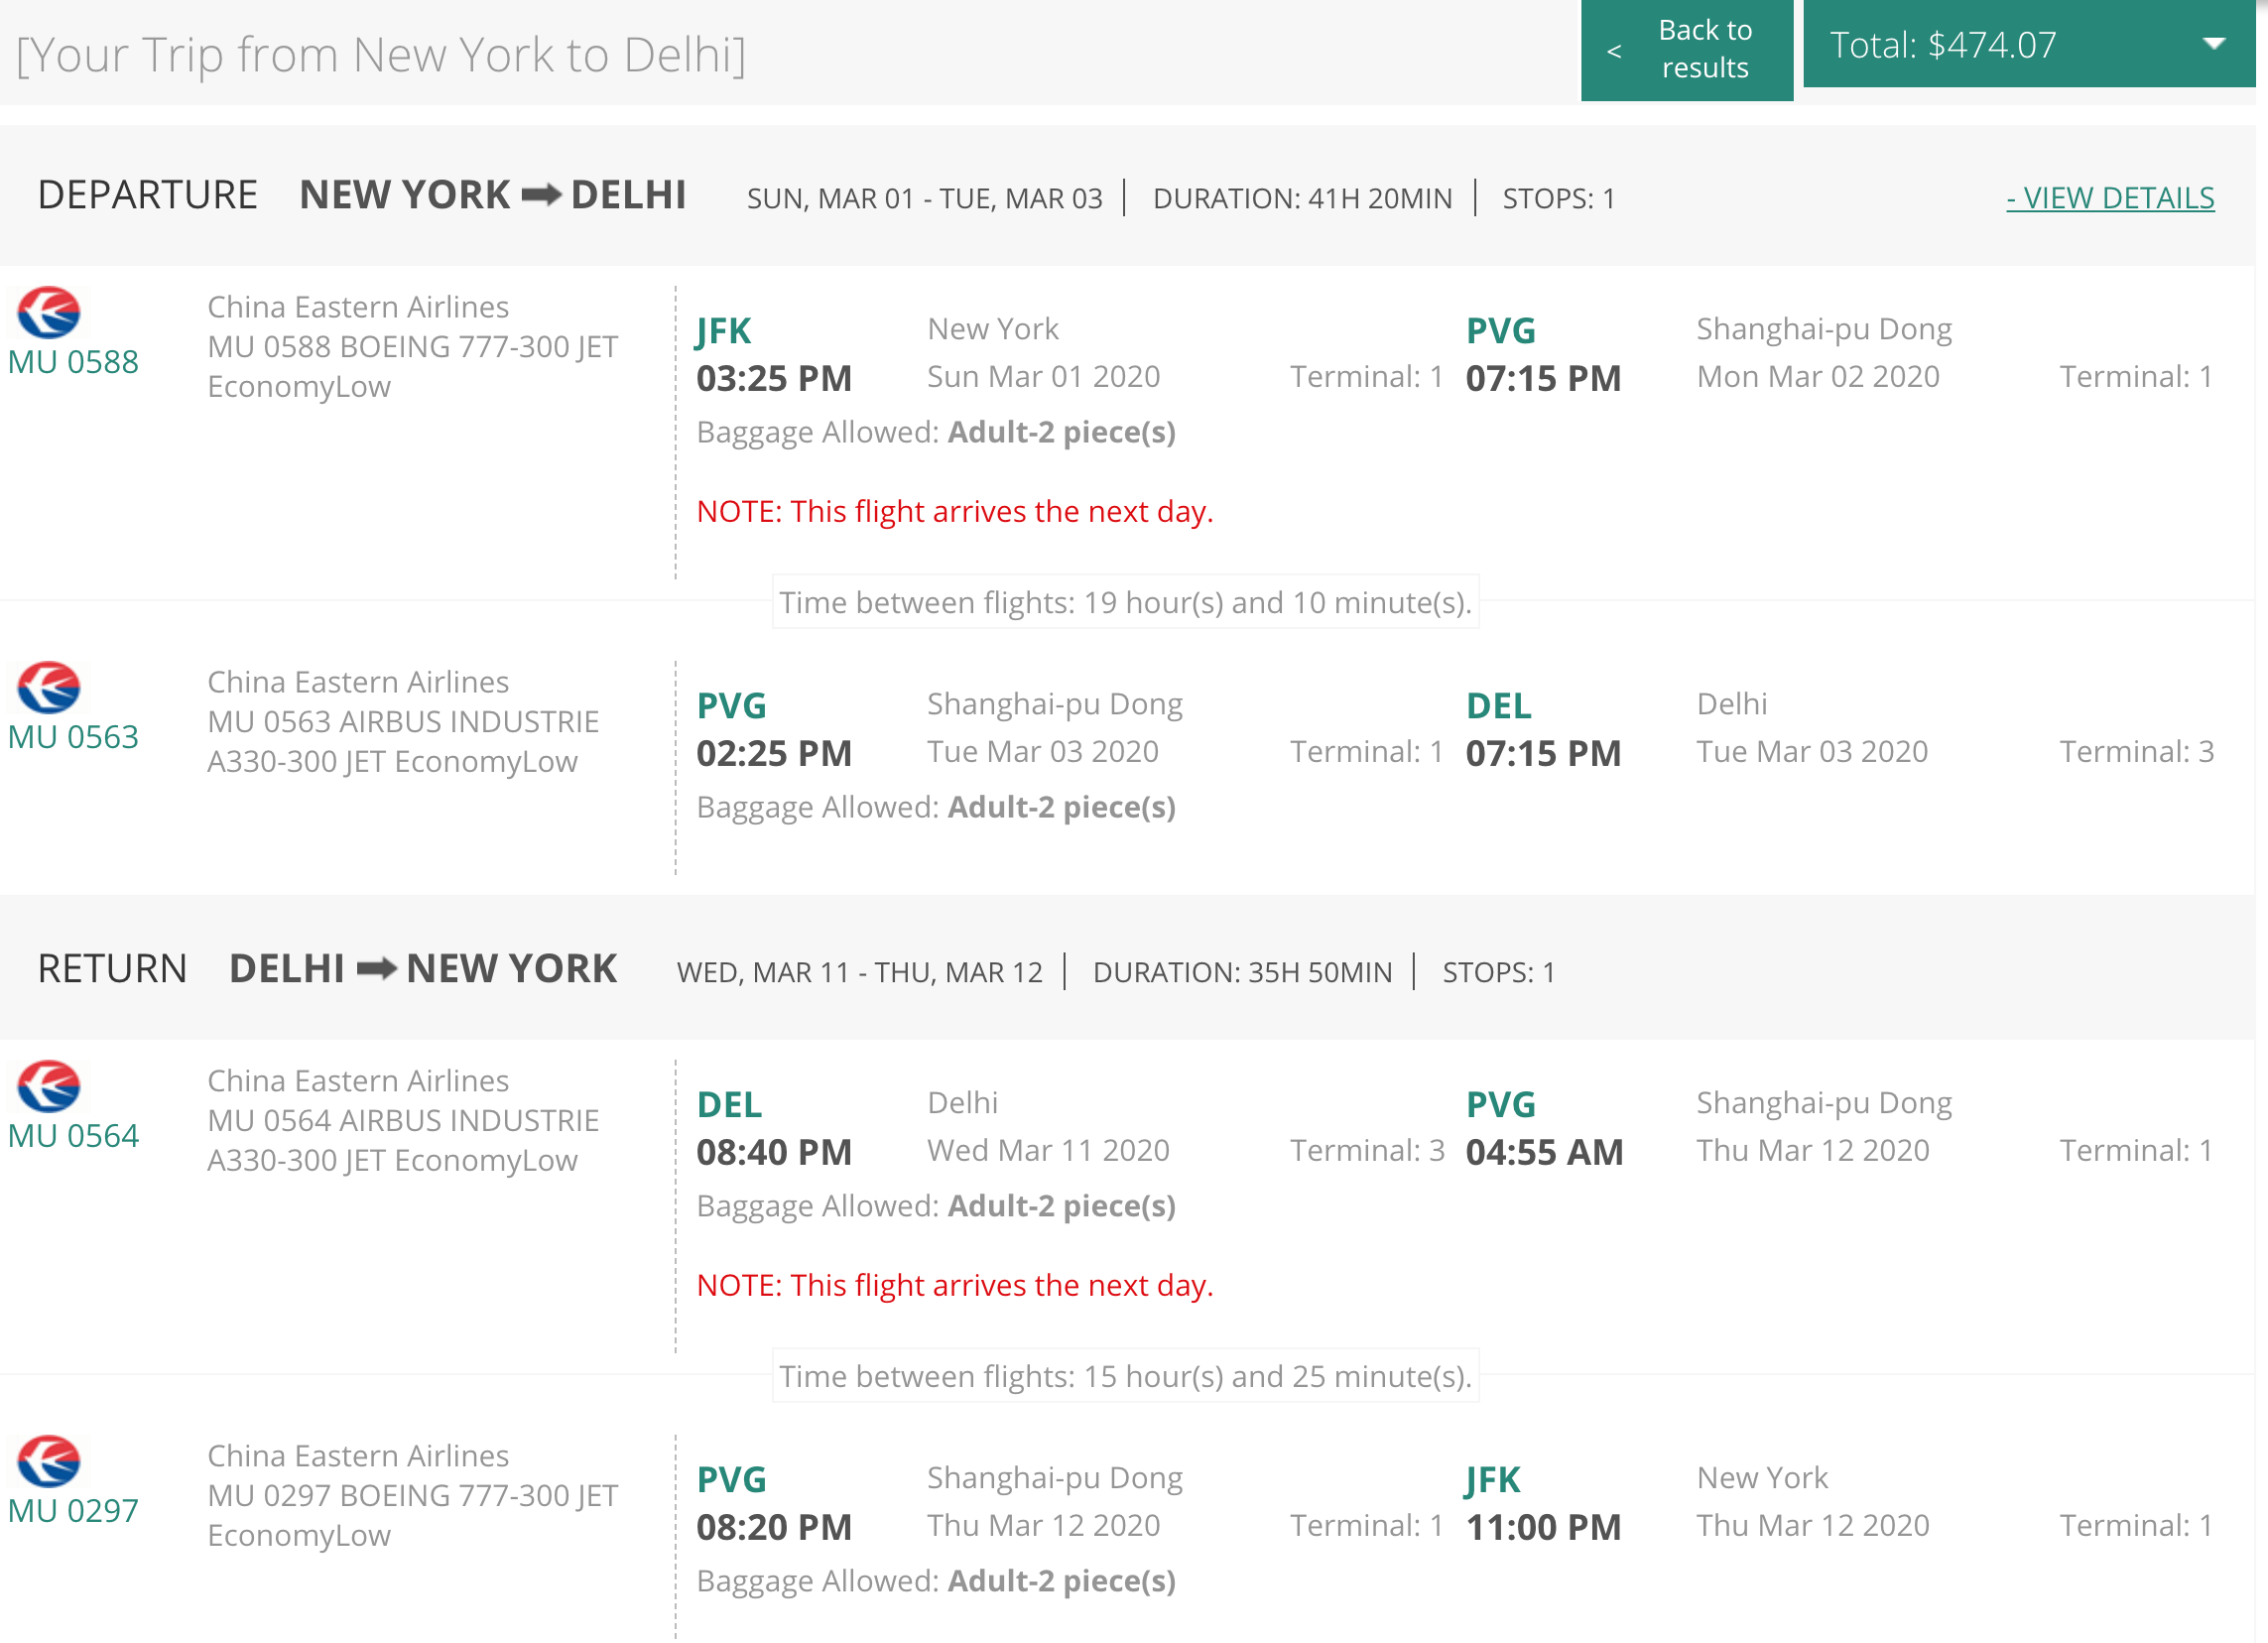Click China Eastern logo beside MU 0564
The height and width of the screenshot is (1643, 2268).
coord(48,1087)
